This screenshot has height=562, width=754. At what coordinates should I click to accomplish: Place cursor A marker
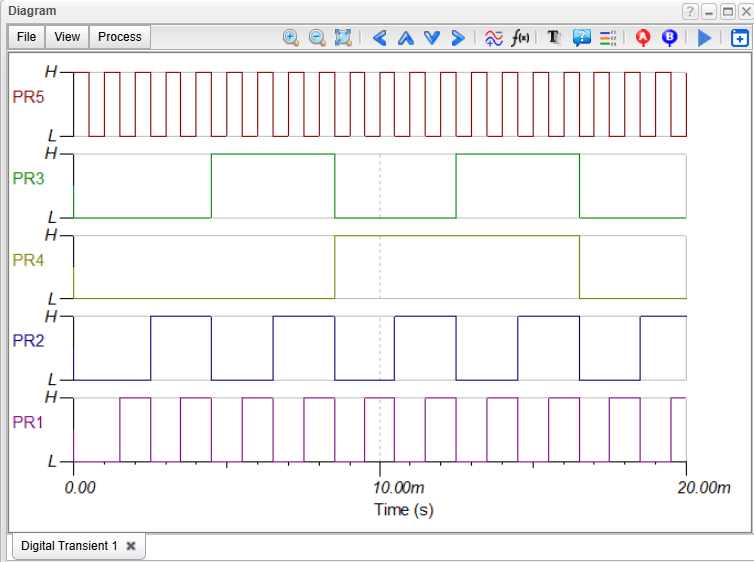tap(643, 37)
